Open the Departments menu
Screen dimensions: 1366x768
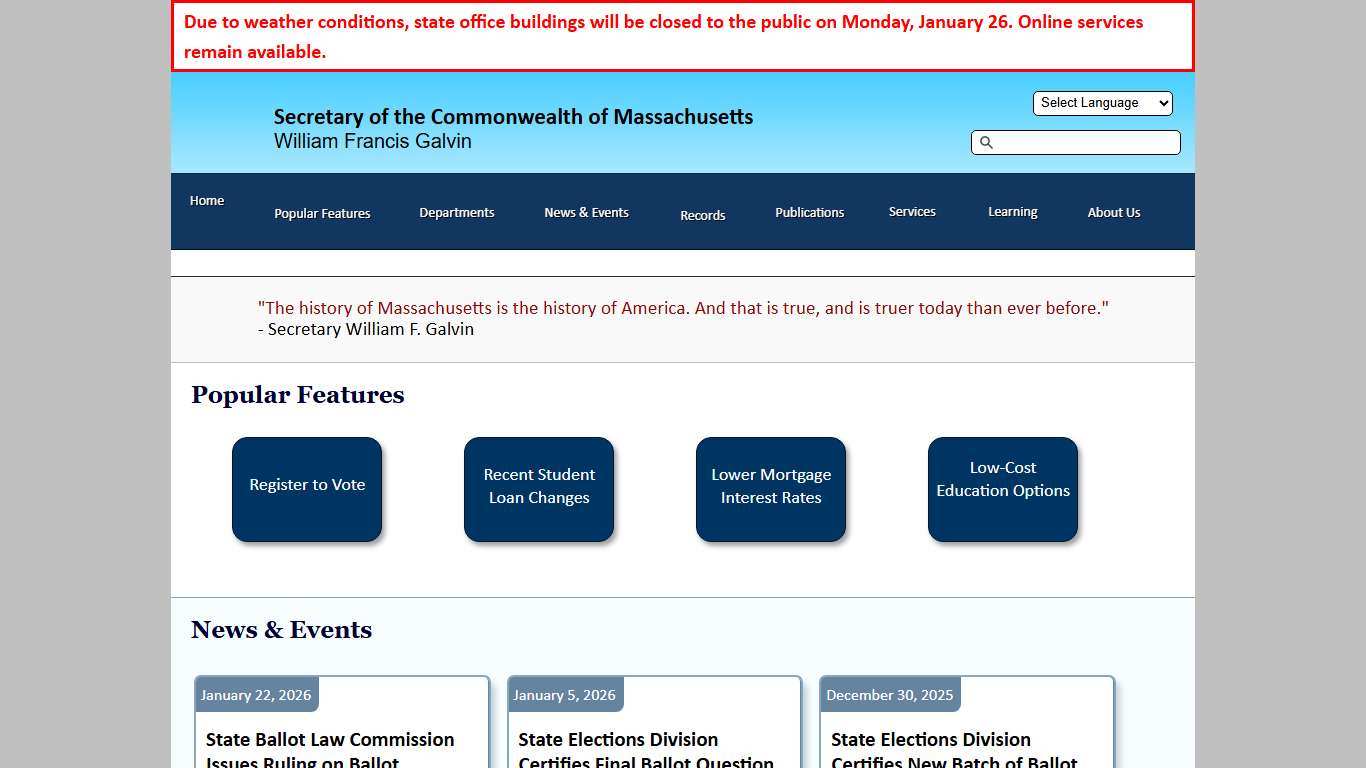tap(456, 213)
